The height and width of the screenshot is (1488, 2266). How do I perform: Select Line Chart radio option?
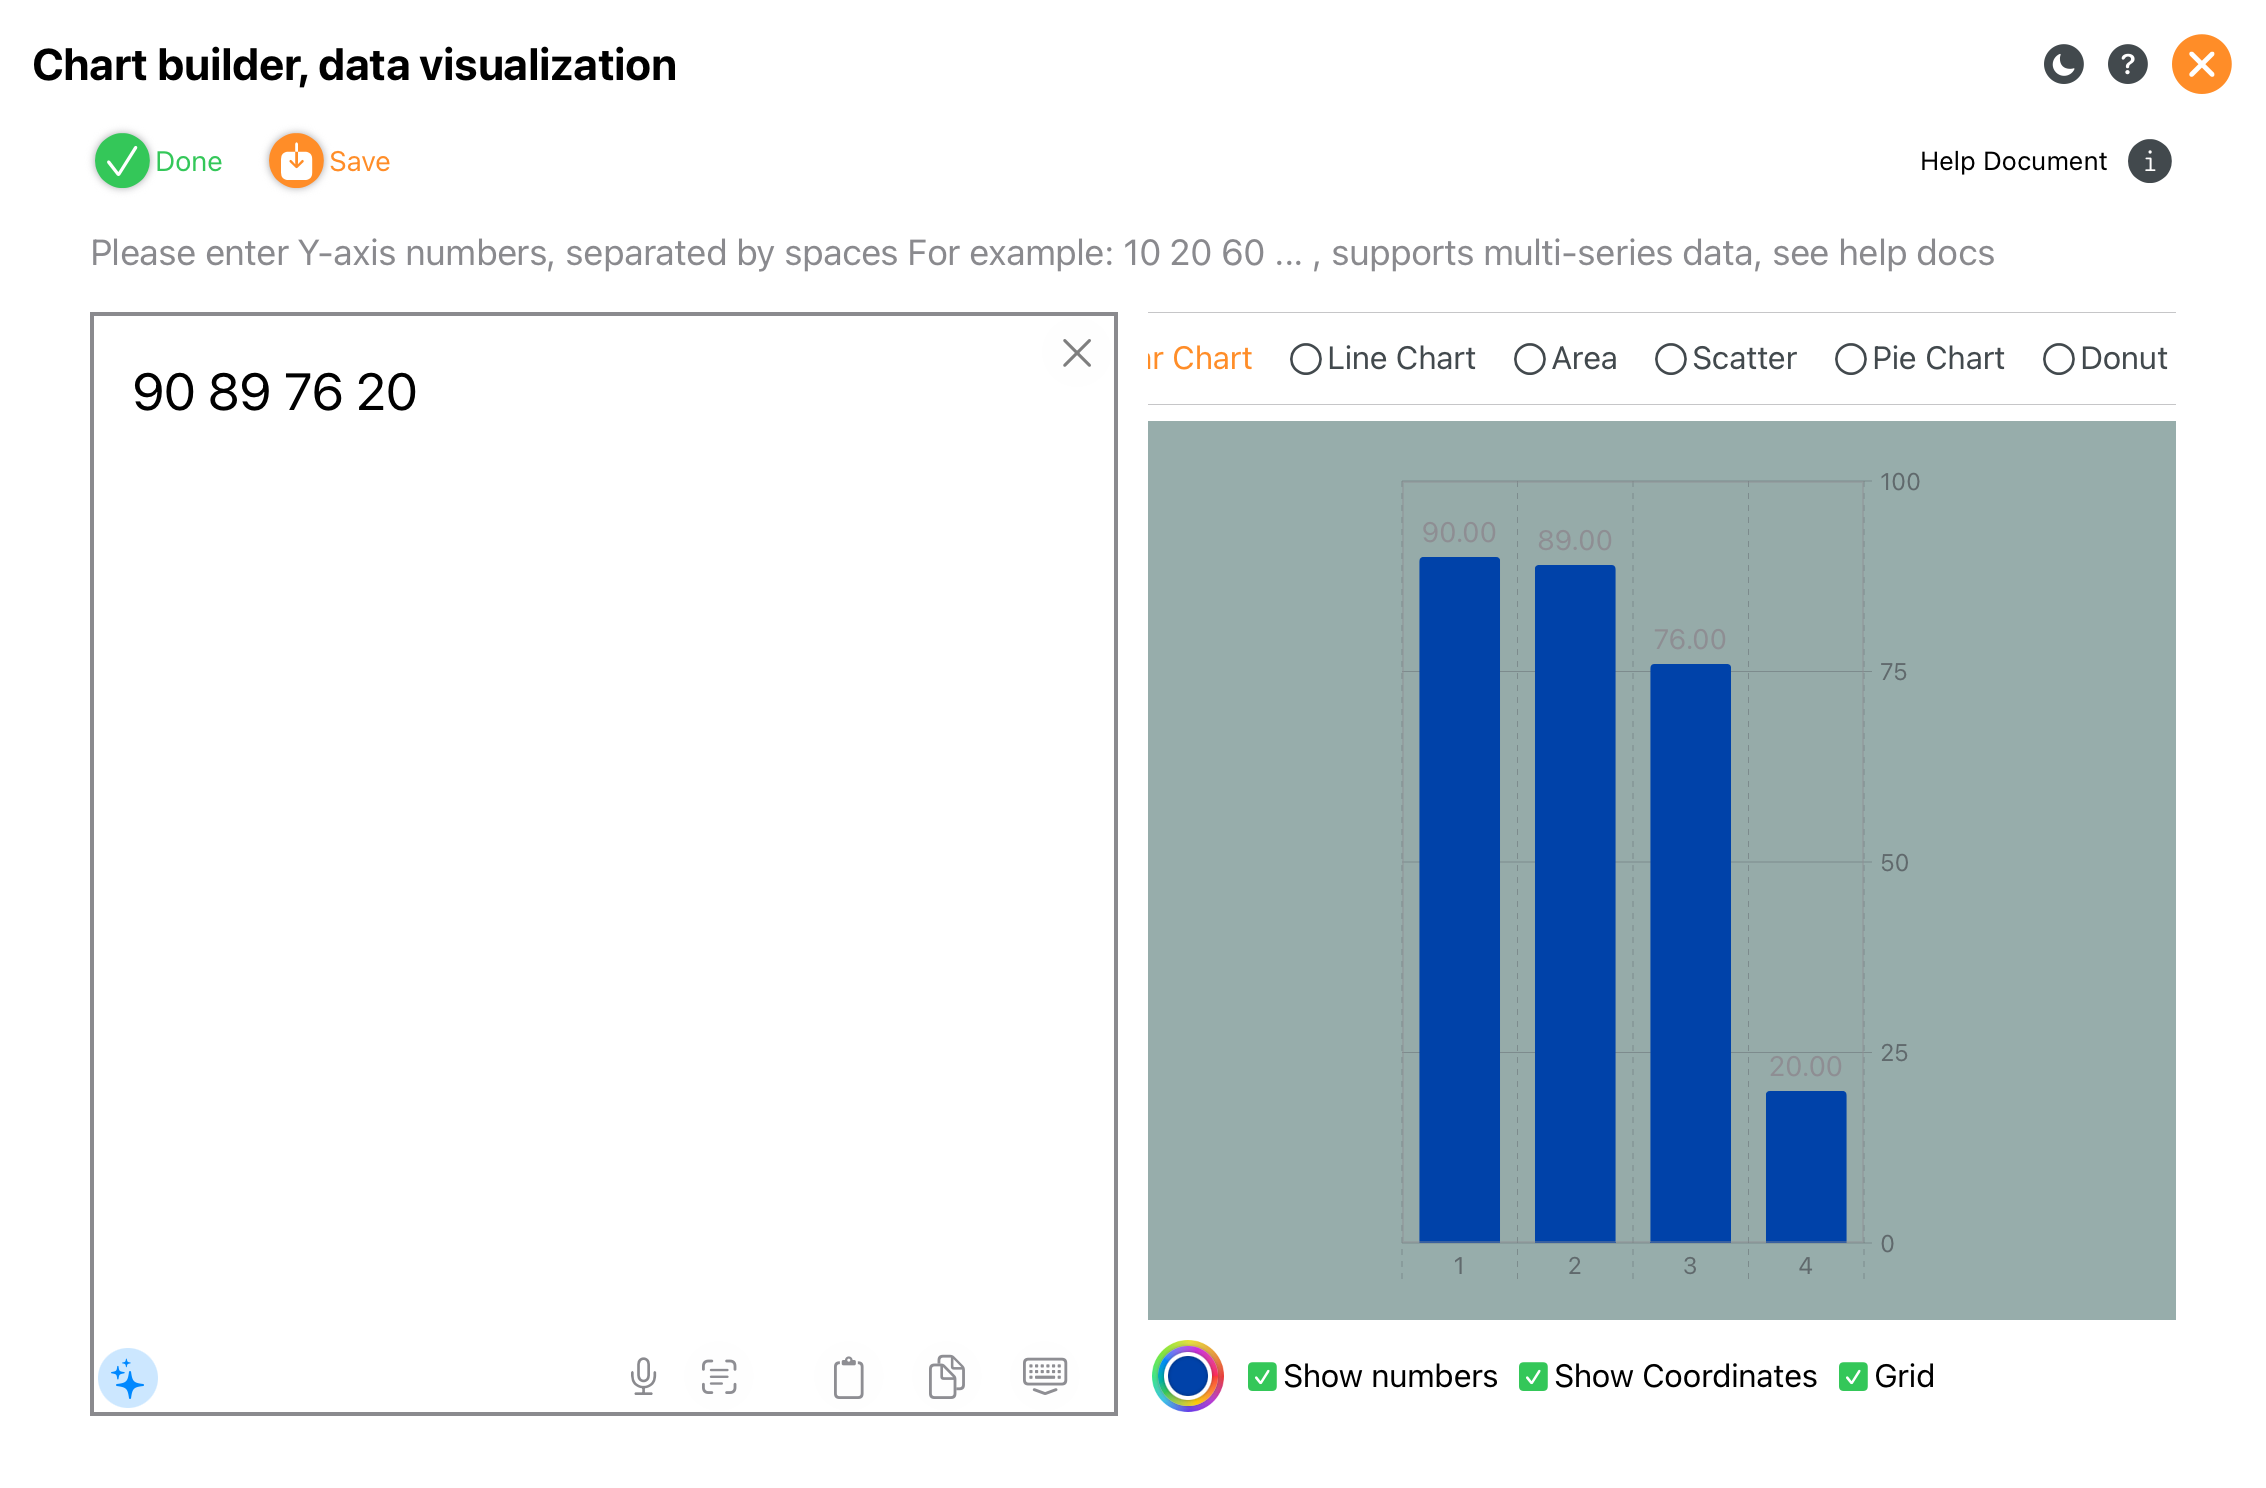(1305, 359)
